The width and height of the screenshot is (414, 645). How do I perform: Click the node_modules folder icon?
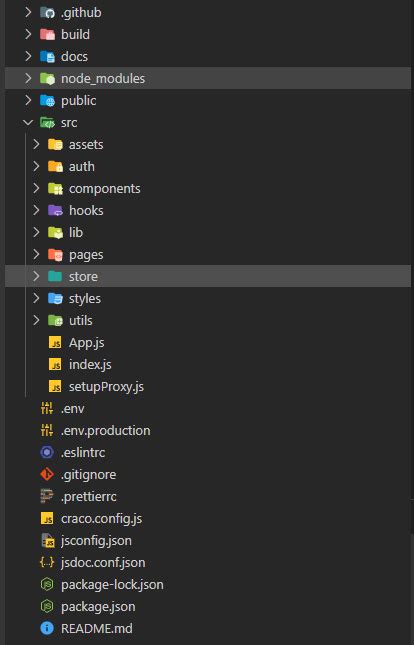(47, 79)
